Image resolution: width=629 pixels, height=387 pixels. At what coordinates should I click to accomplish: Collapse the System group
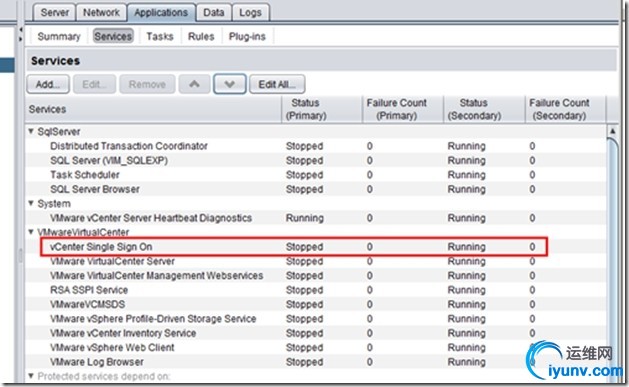point(31,203)
